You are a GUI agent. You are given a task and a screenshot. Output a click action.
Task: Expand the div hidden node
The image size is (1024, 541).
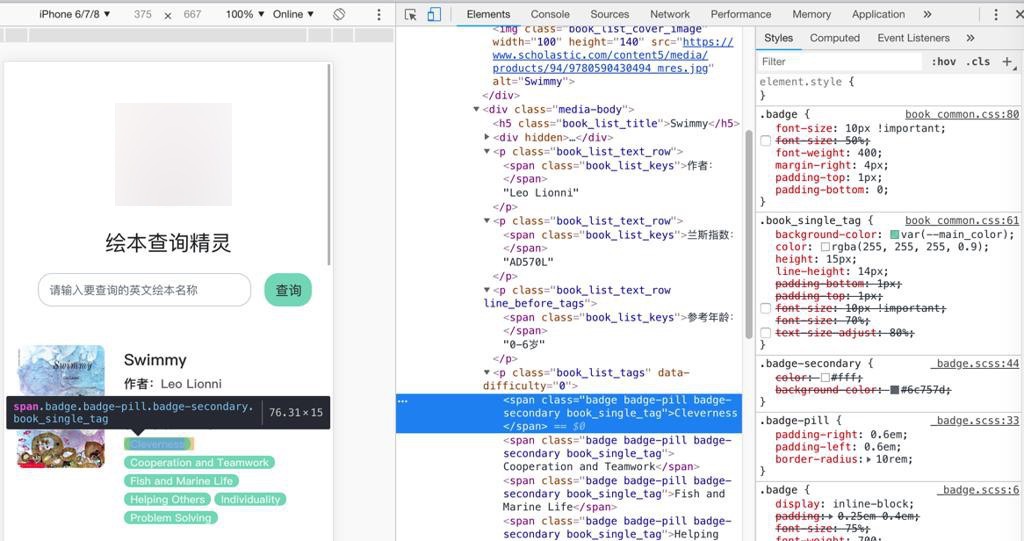click(487, 137)
